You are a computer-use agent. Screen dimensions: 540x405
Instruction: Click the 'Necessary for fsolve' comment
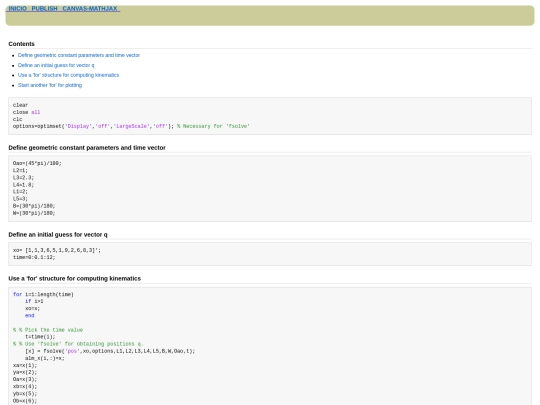click(213, 126)
